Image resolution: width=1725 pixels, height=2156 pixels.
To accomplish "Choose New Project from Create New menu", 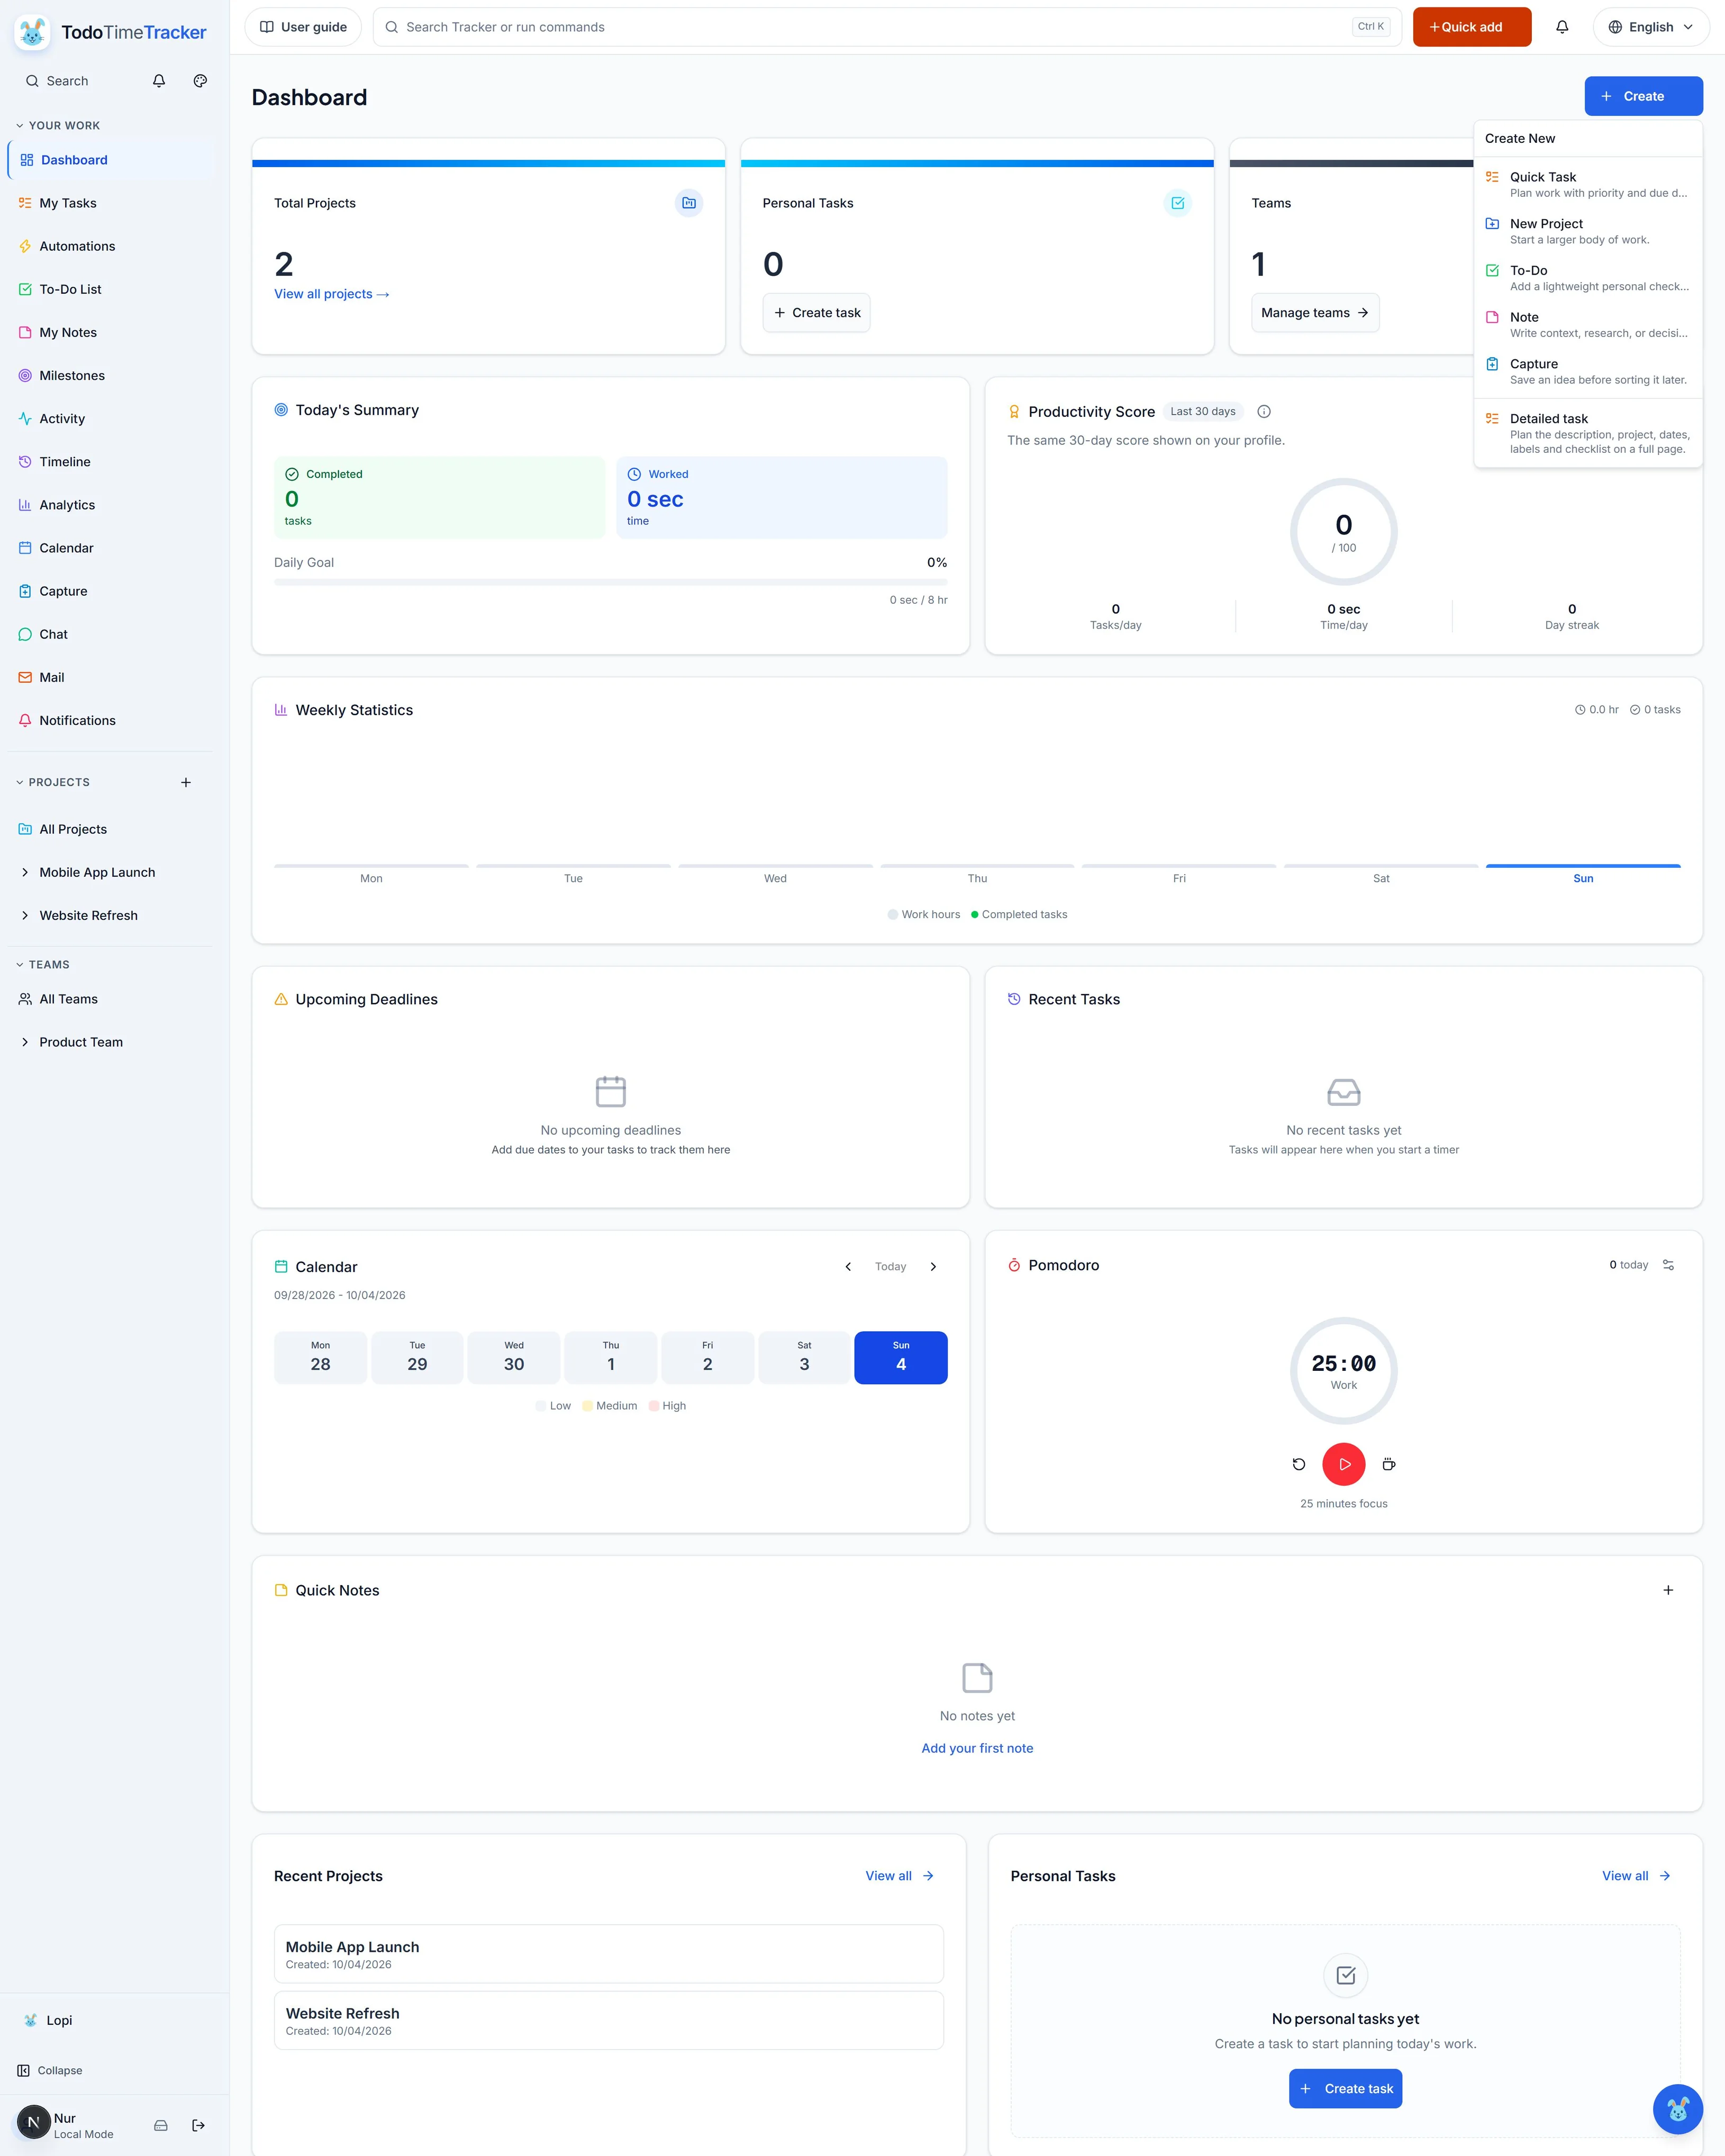I will tap(1588, 231).
